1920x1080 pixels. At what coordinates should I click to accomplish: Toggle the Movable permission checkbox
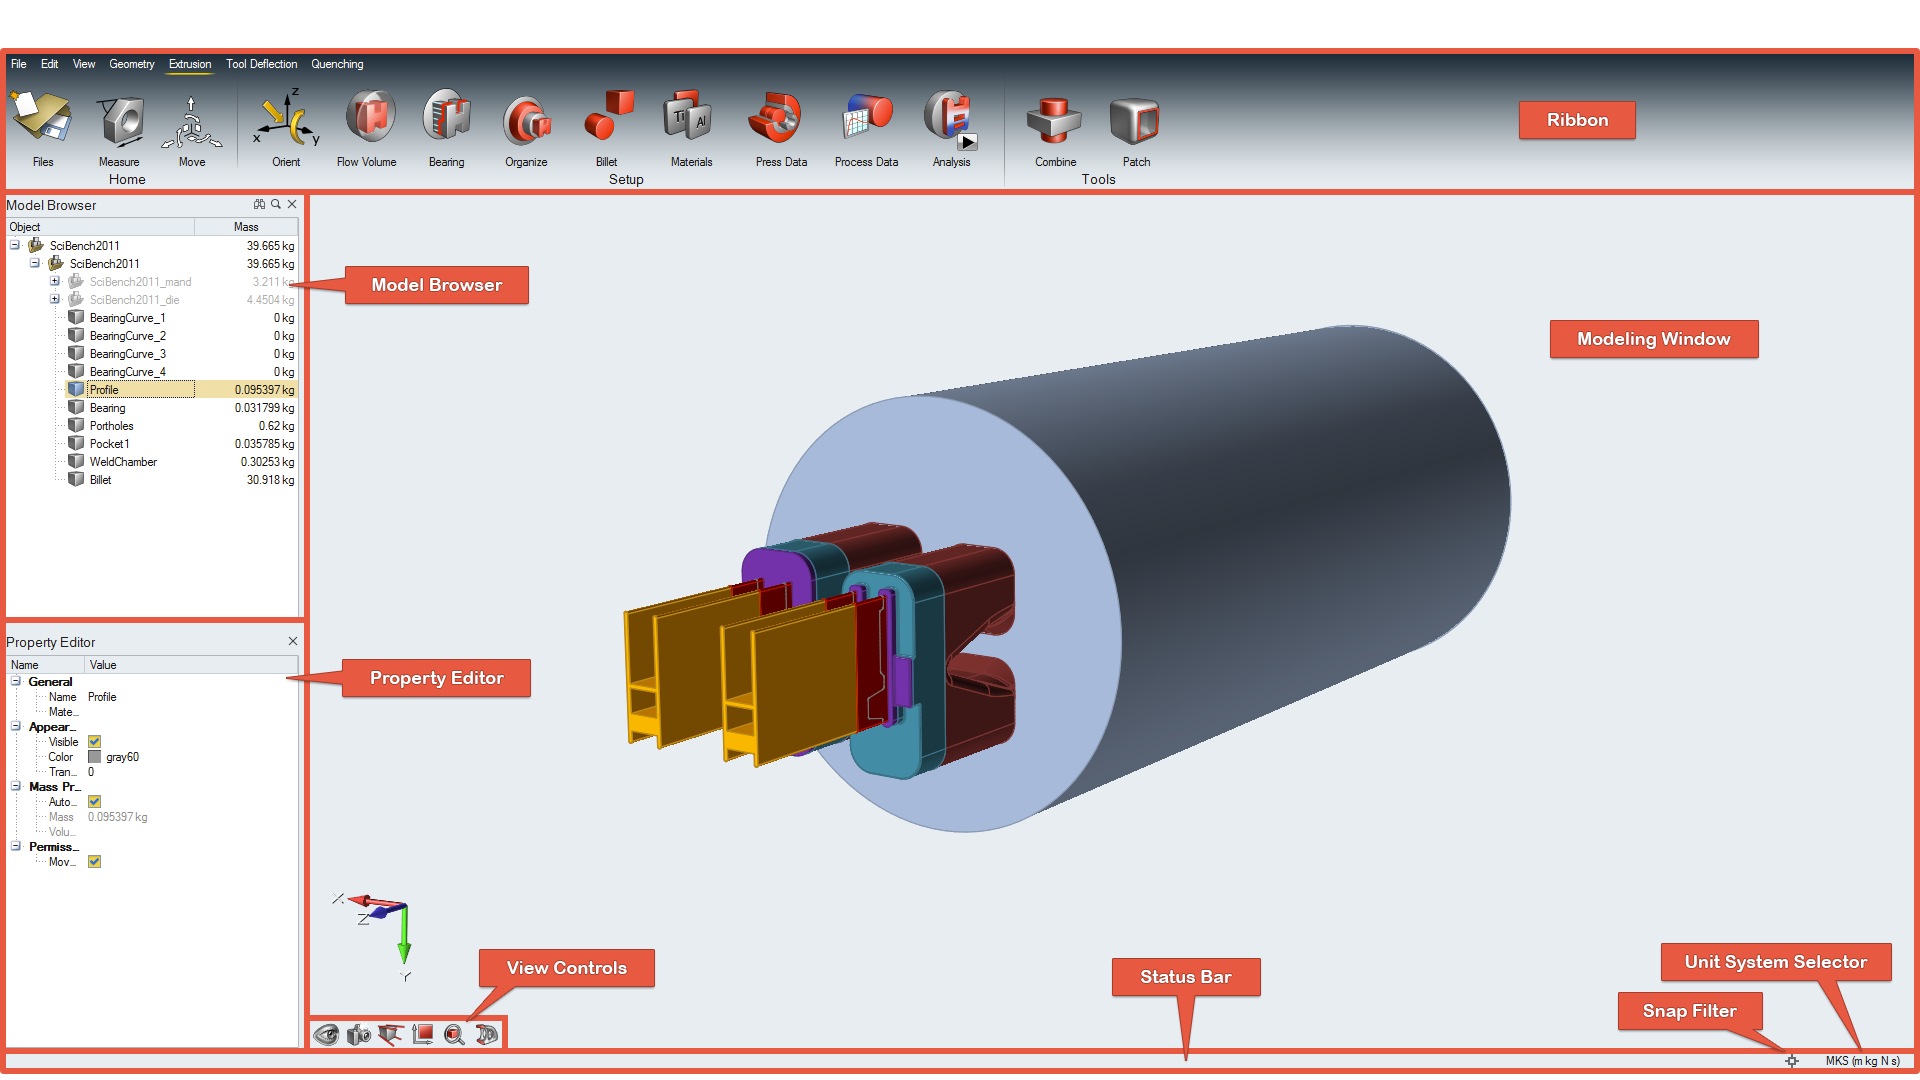coord(94,862)
